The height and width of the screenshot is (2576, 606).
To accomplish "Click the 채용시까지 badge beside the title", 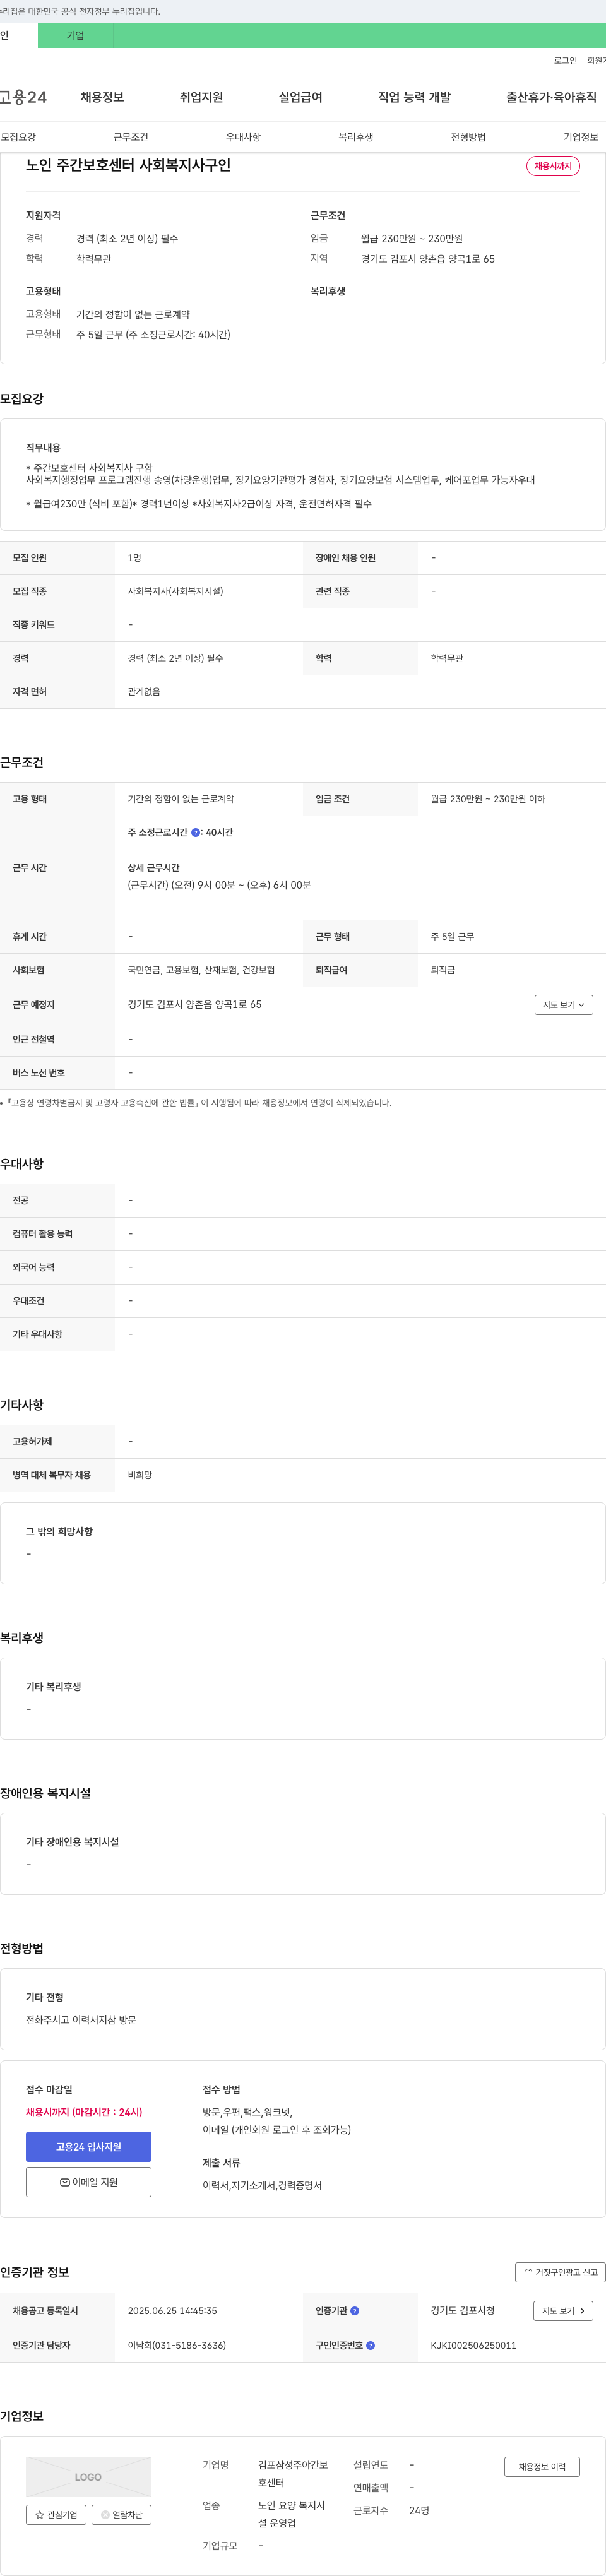I will click(x=553, y=166).
